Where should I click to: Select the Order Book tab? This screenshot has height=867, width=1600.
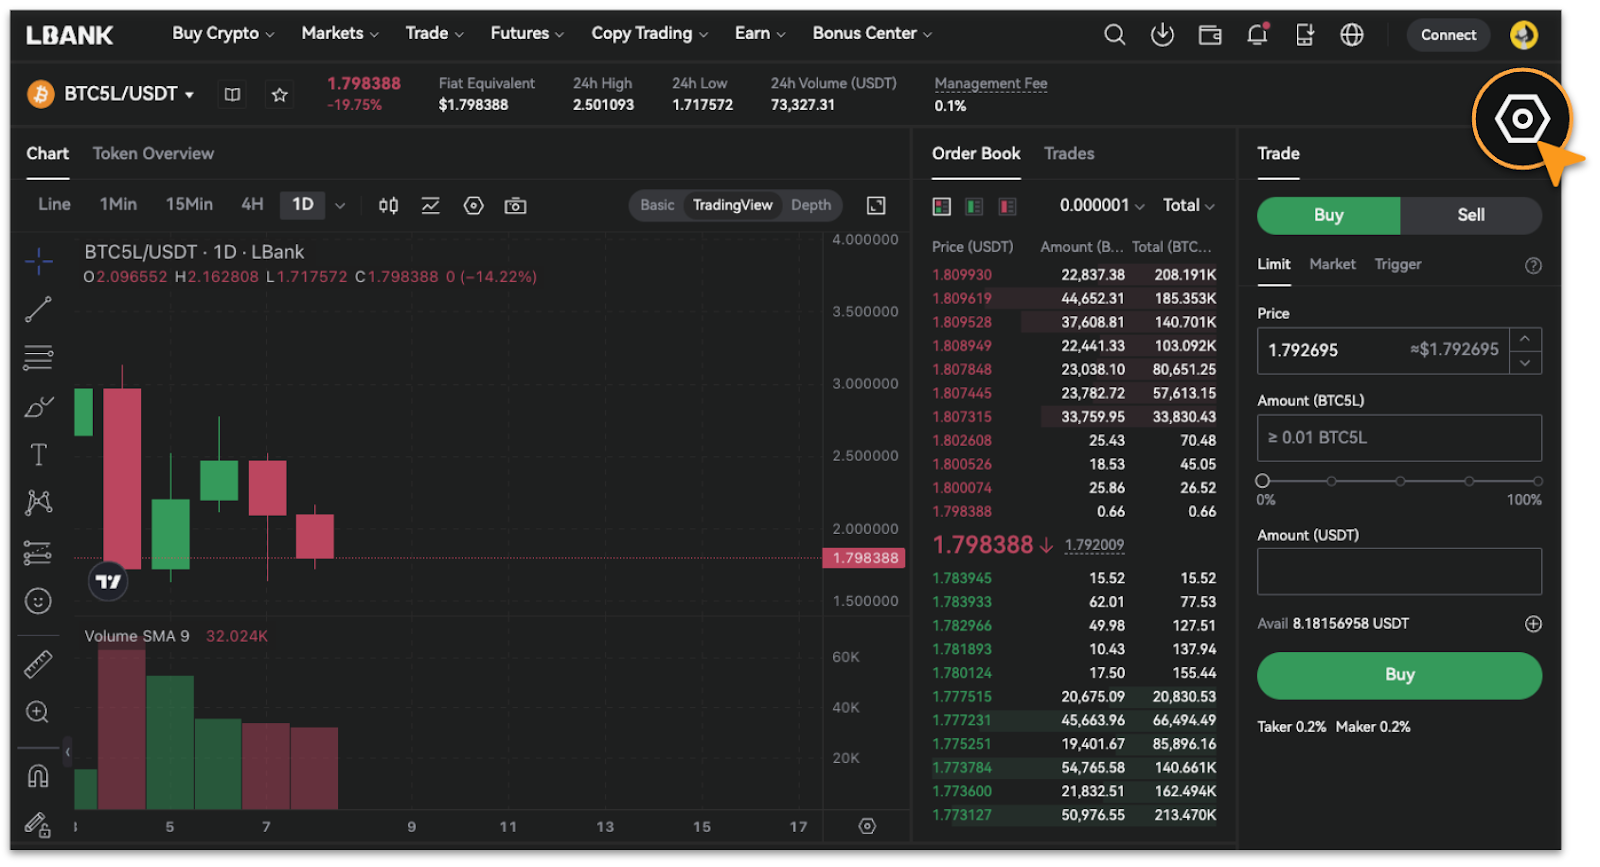click(x=976, y=153)
